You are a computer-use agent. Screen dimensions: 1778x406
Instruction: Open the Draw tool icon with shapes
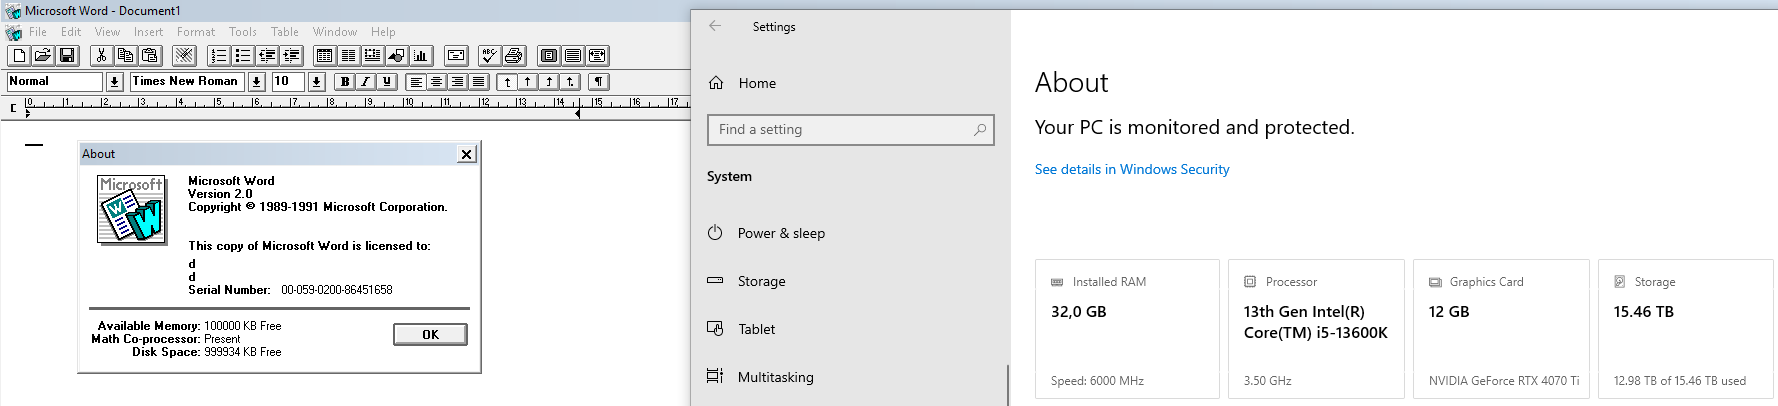coord(396,56)
